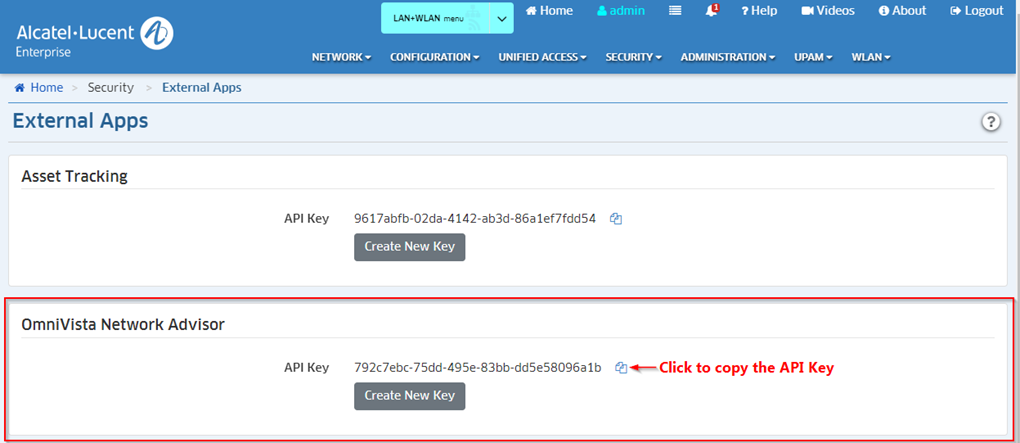Copy the OmniVista Network Advisor API key
1020x443 pixels.
click(x=621, y=368)
